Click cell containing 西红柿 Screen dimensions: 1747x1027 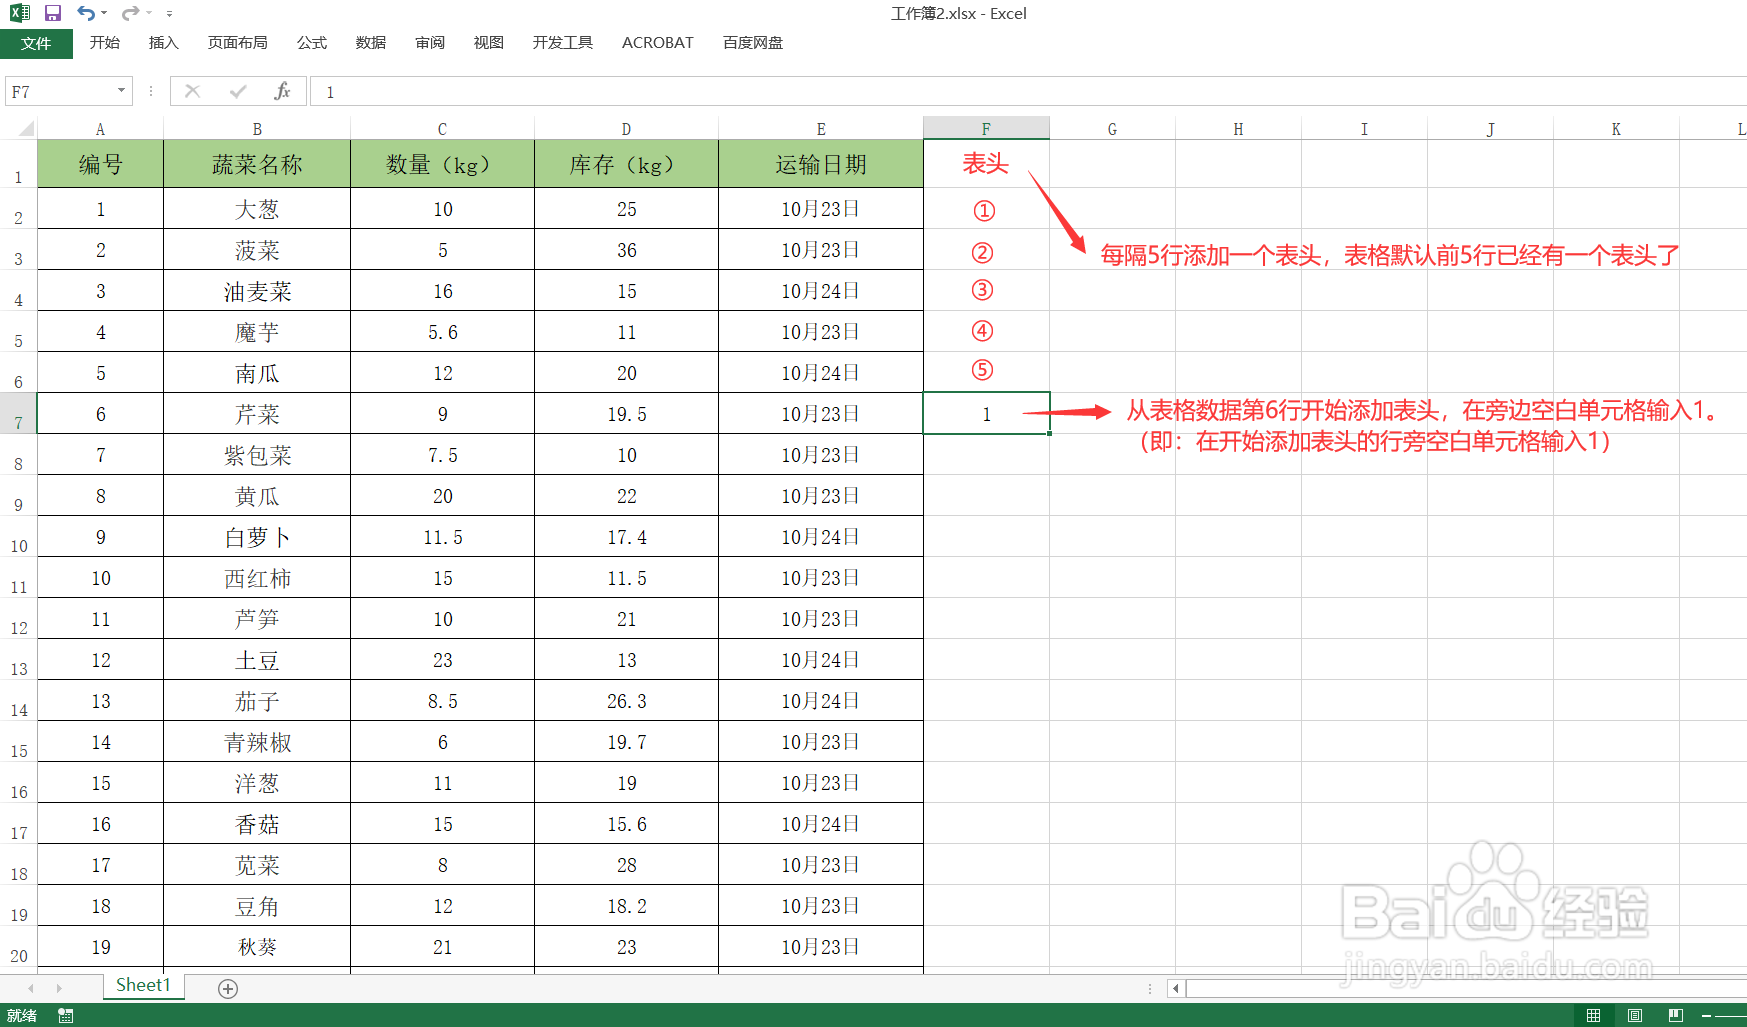(257, 578)
